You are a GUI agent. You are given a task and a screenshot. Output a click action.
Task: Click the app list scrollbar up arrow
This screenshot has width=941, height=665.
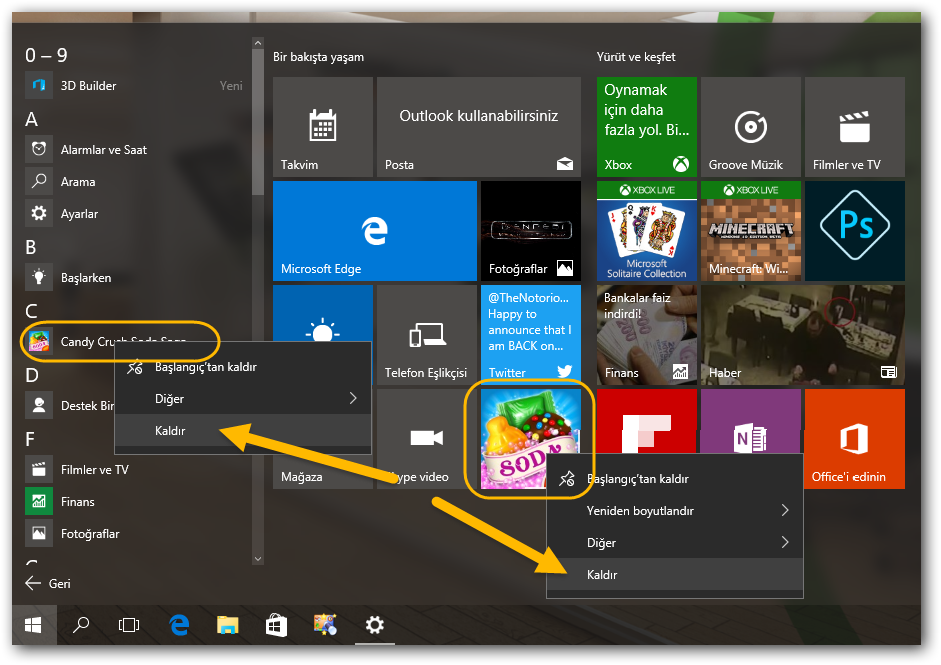258,43
